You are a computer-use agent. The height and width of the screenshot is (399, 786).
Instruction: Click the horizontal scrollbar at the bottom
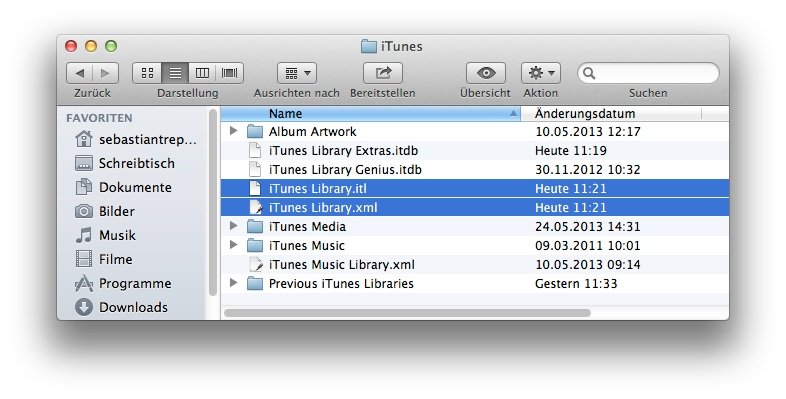click(x=407, y=313)
